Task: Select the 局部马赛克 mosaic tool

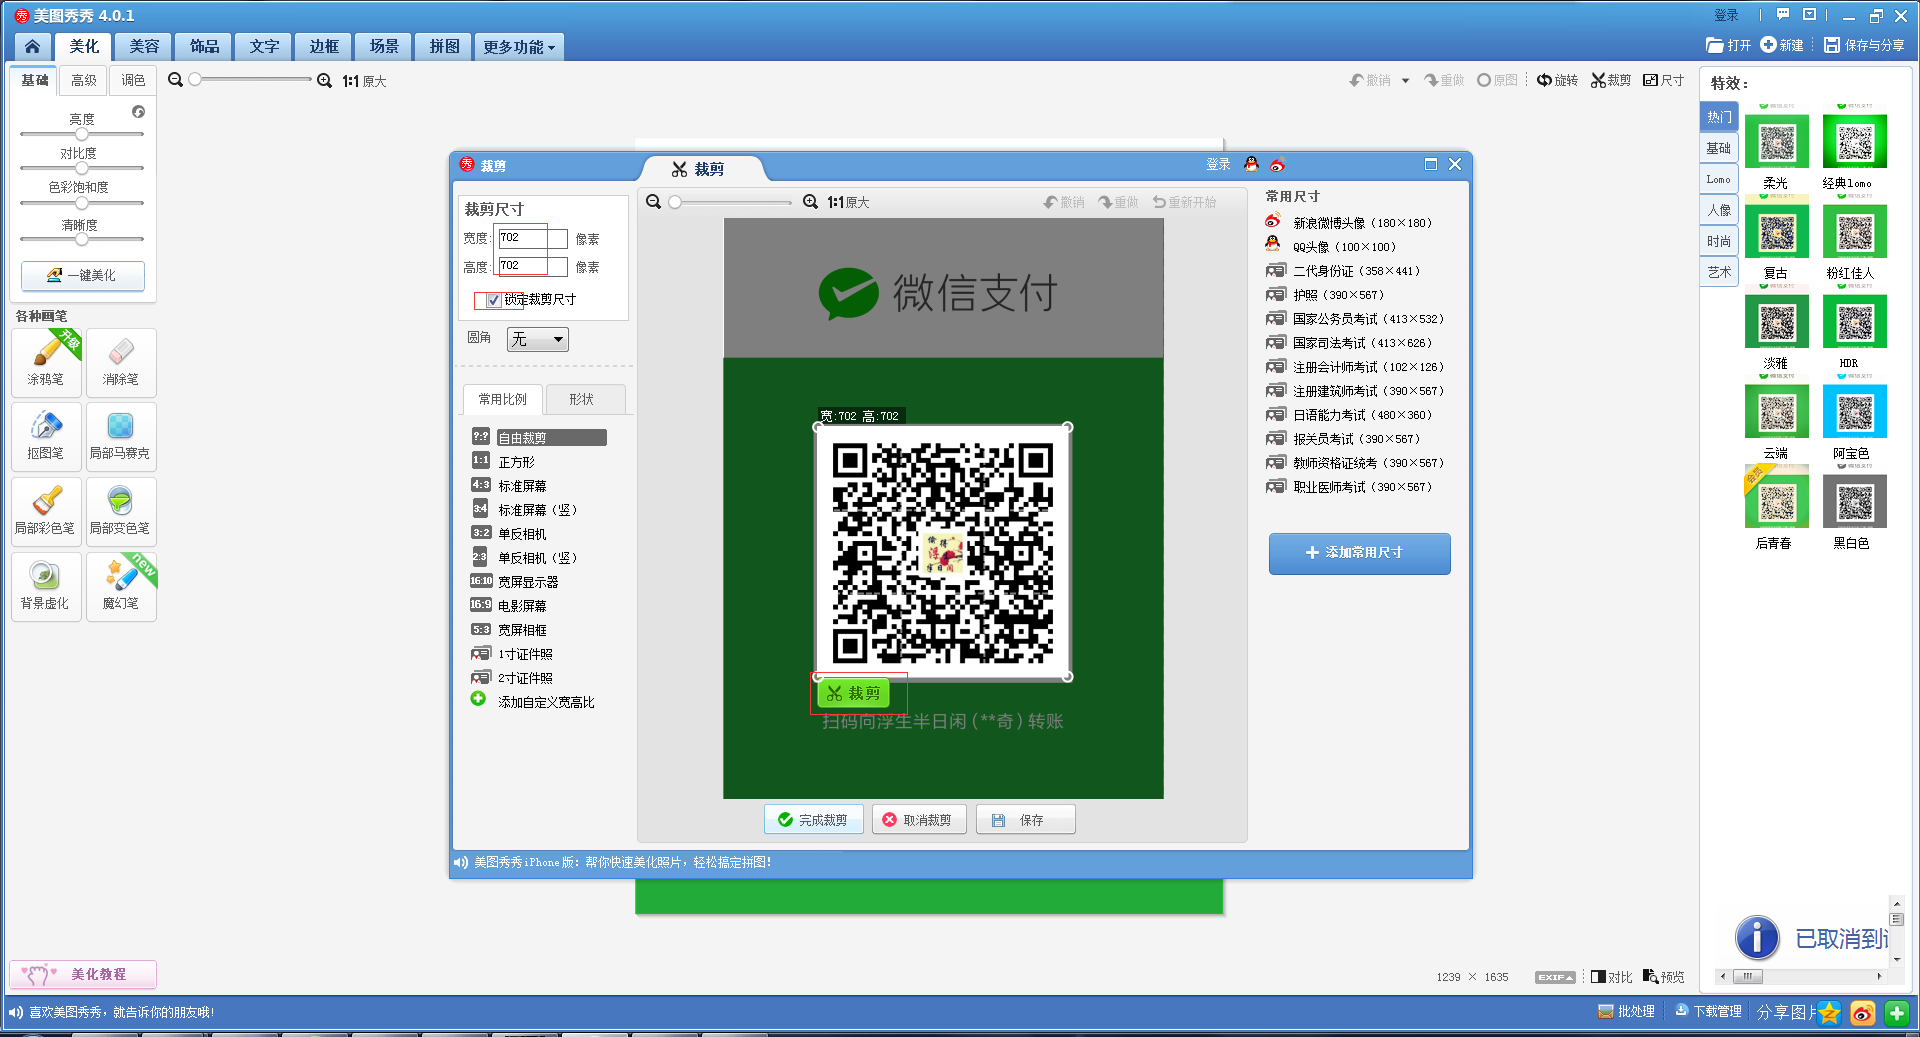Action: [x=121, y=435]
